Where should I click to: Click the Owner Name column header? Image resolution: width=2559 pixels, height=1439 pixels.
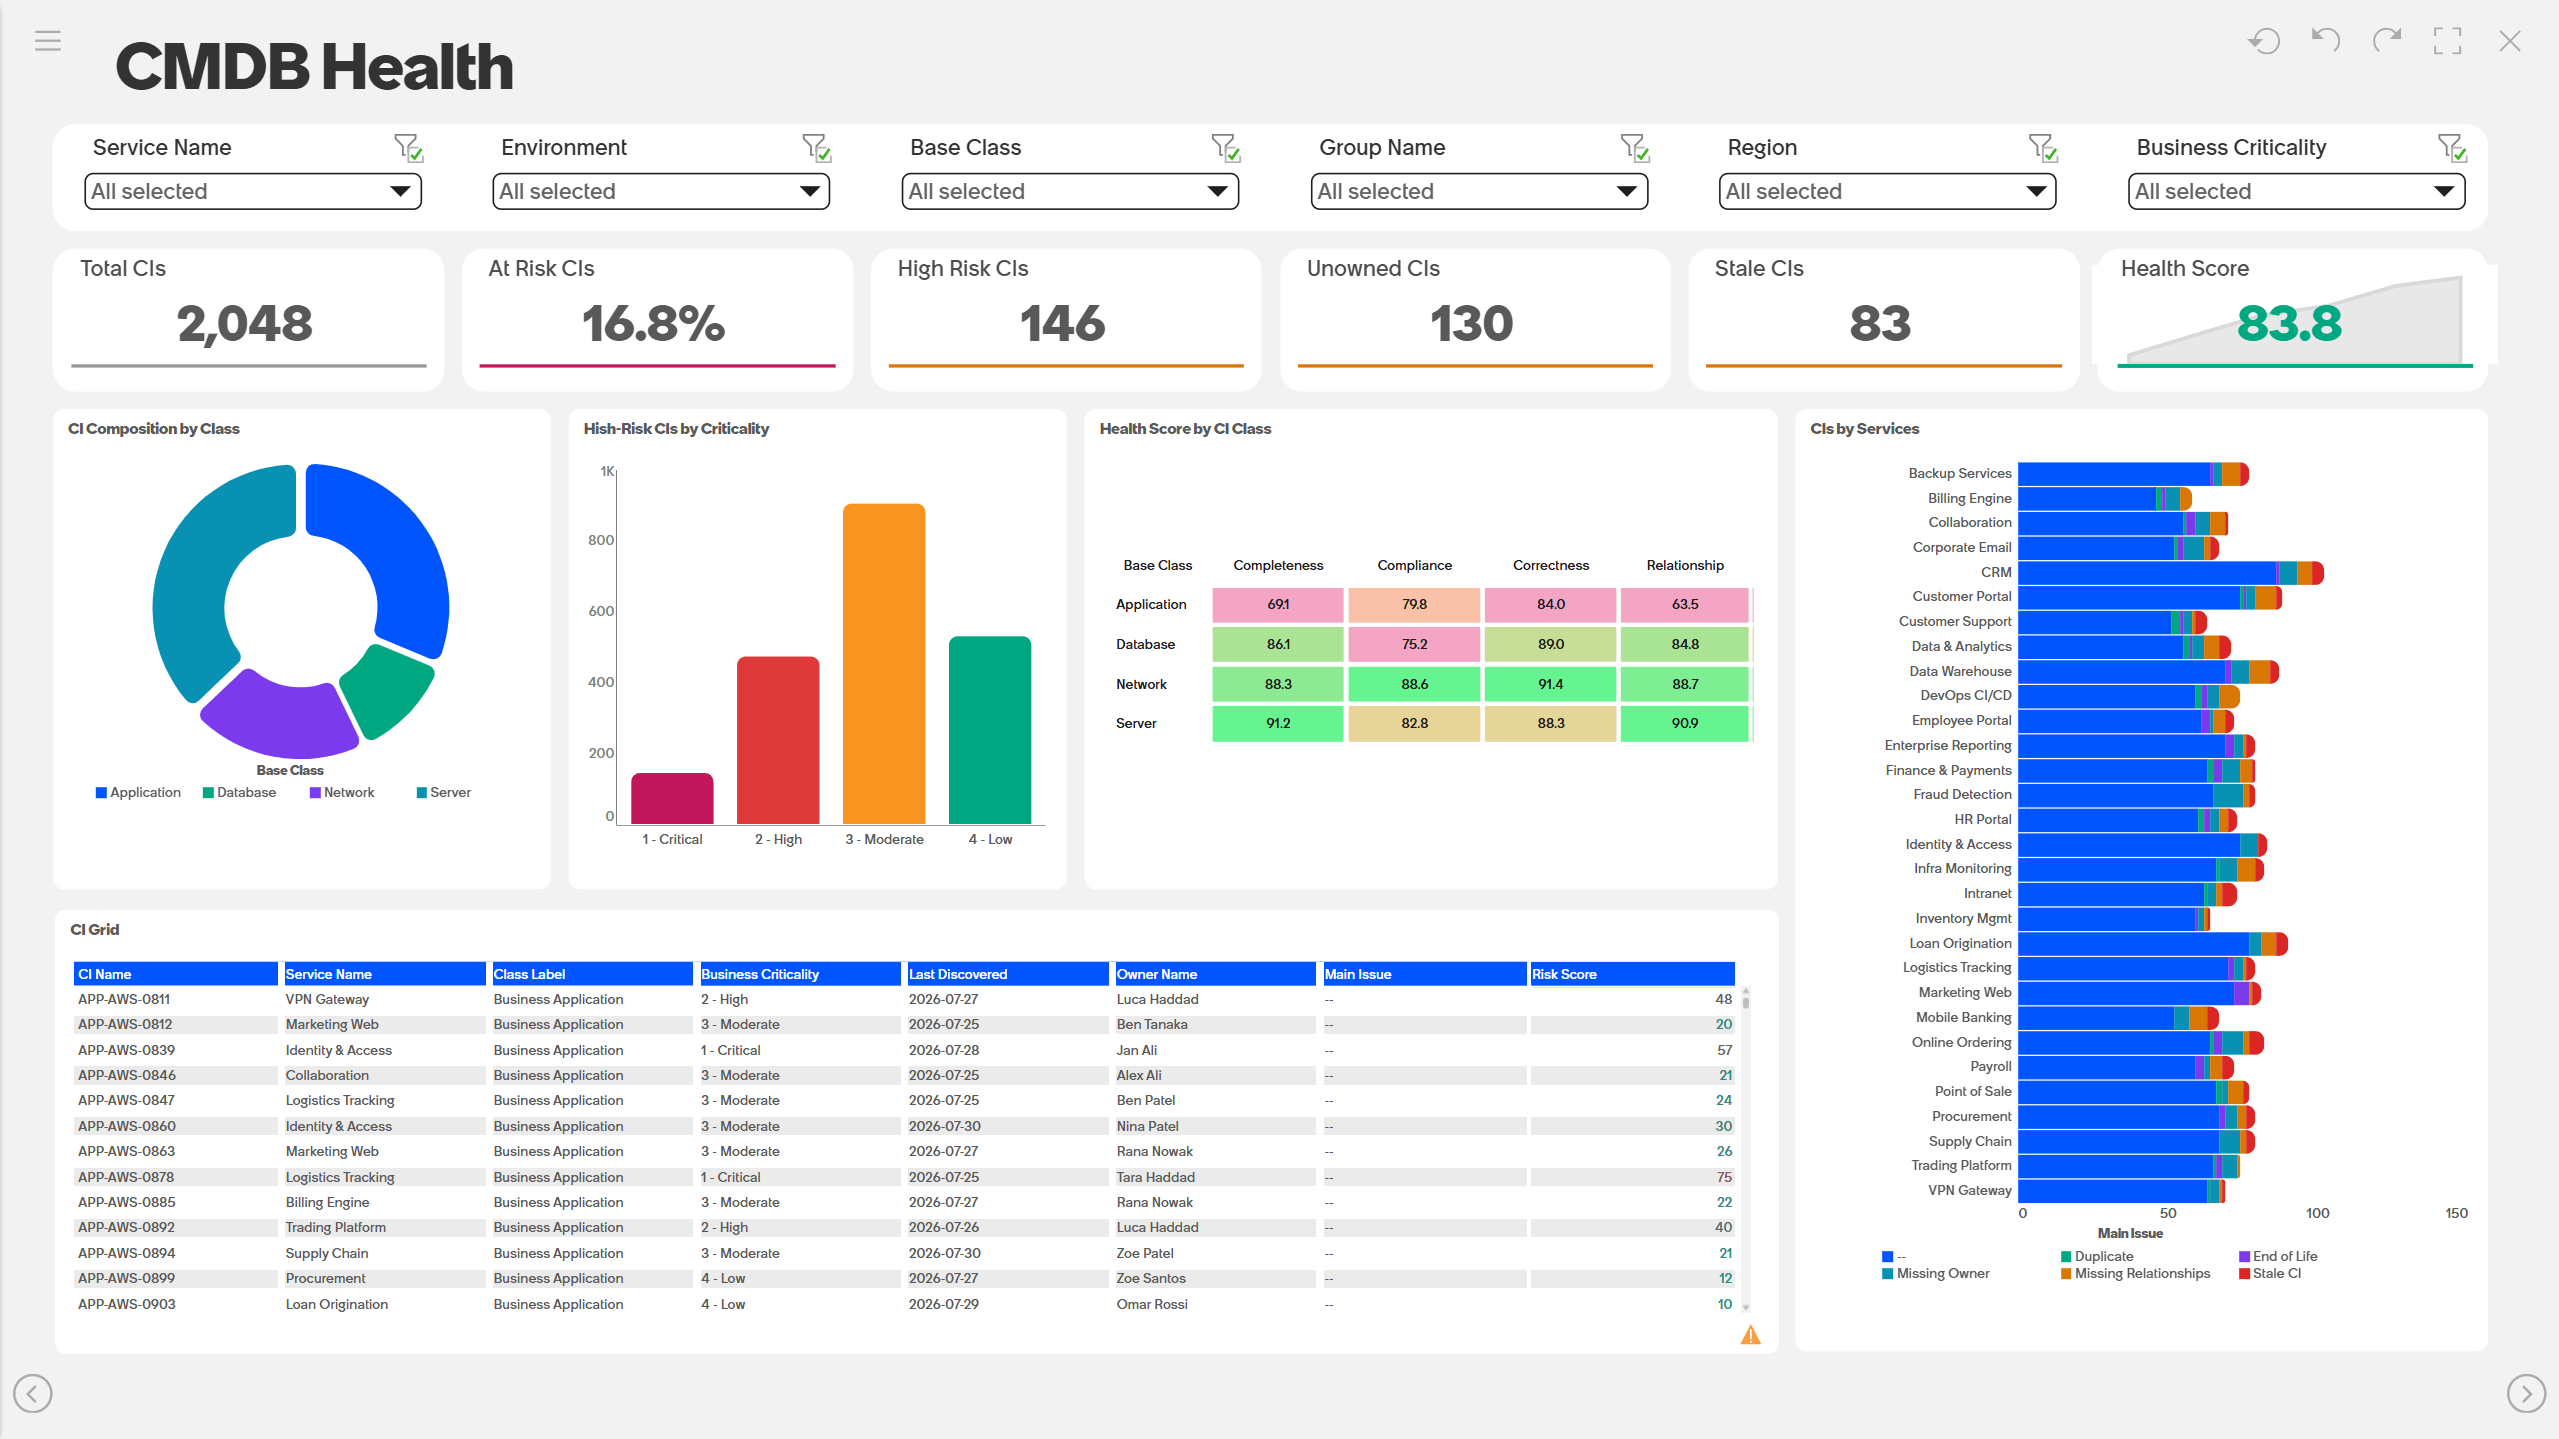tap(1215, 974)
